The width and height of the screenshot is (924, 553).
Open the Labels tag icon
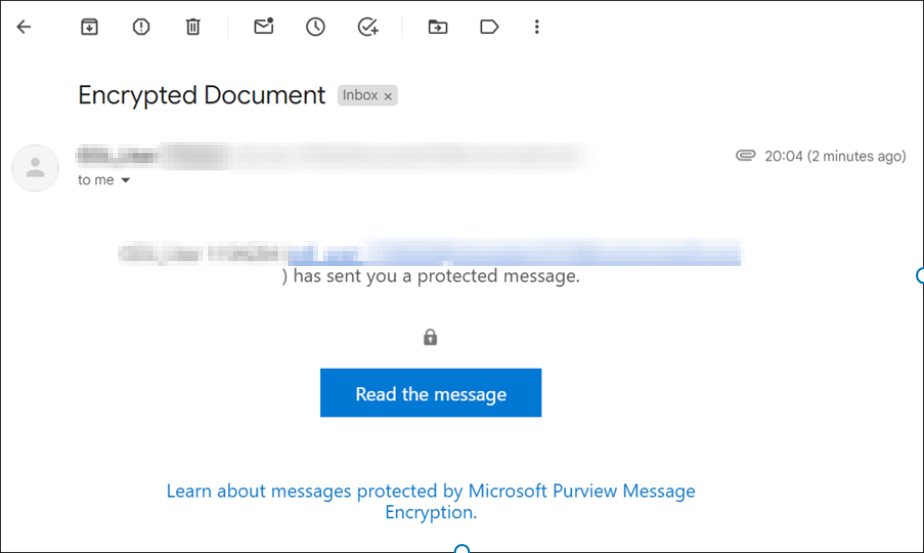[489, 27]
